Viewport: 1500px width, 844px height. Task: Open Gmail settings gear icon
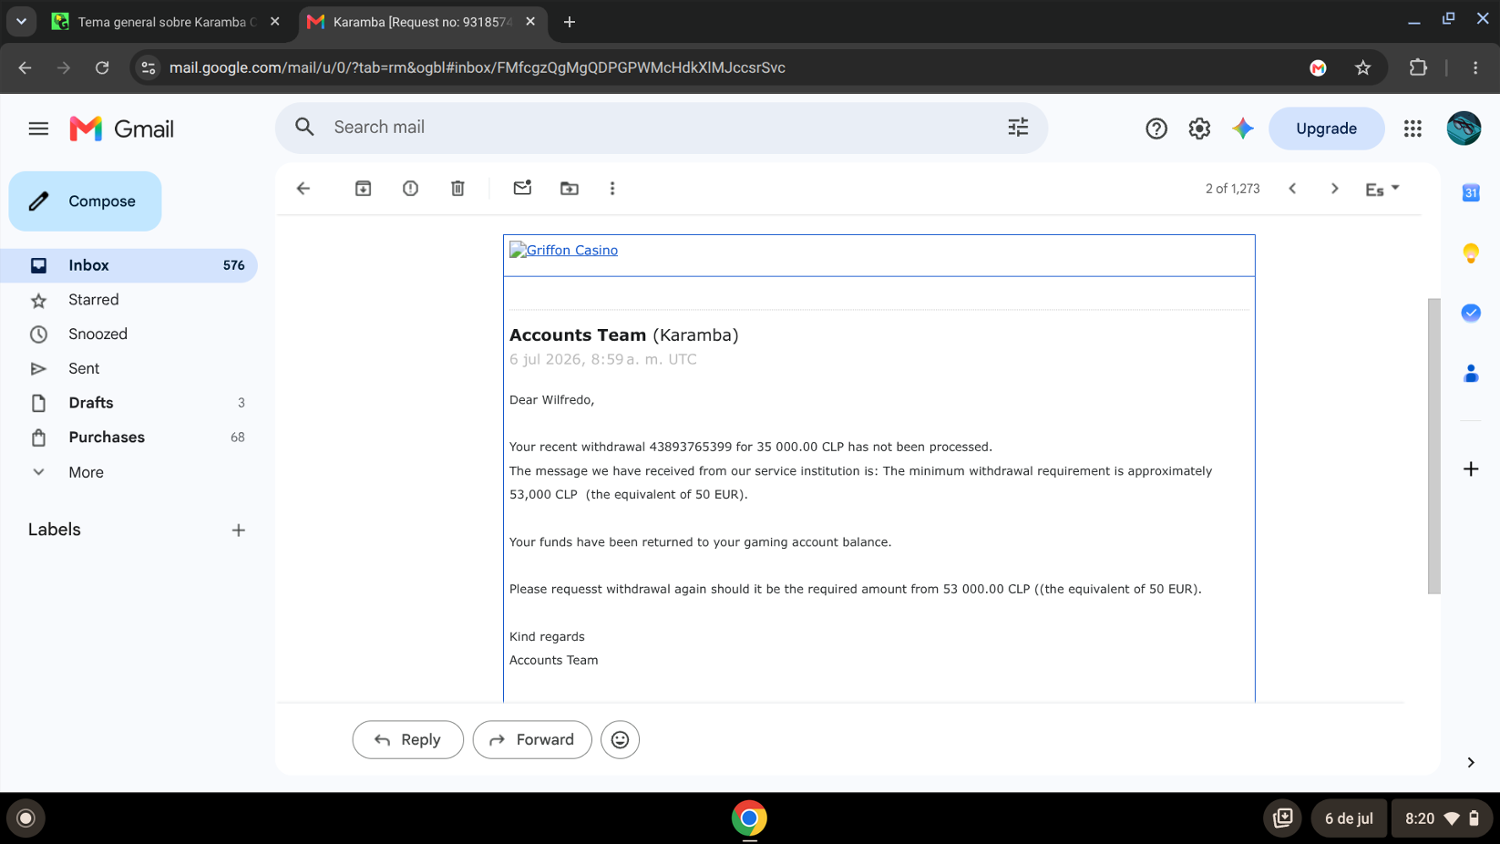(x=1199, y=128)
